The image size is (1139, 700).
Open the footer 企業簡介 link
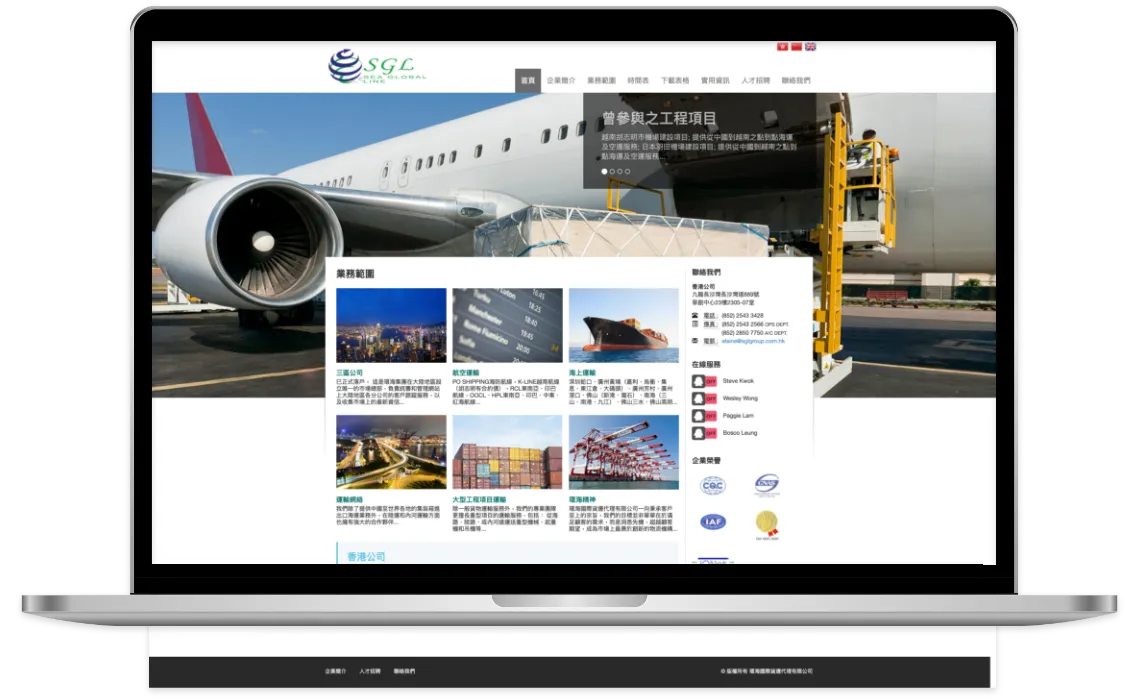[336, 672]
